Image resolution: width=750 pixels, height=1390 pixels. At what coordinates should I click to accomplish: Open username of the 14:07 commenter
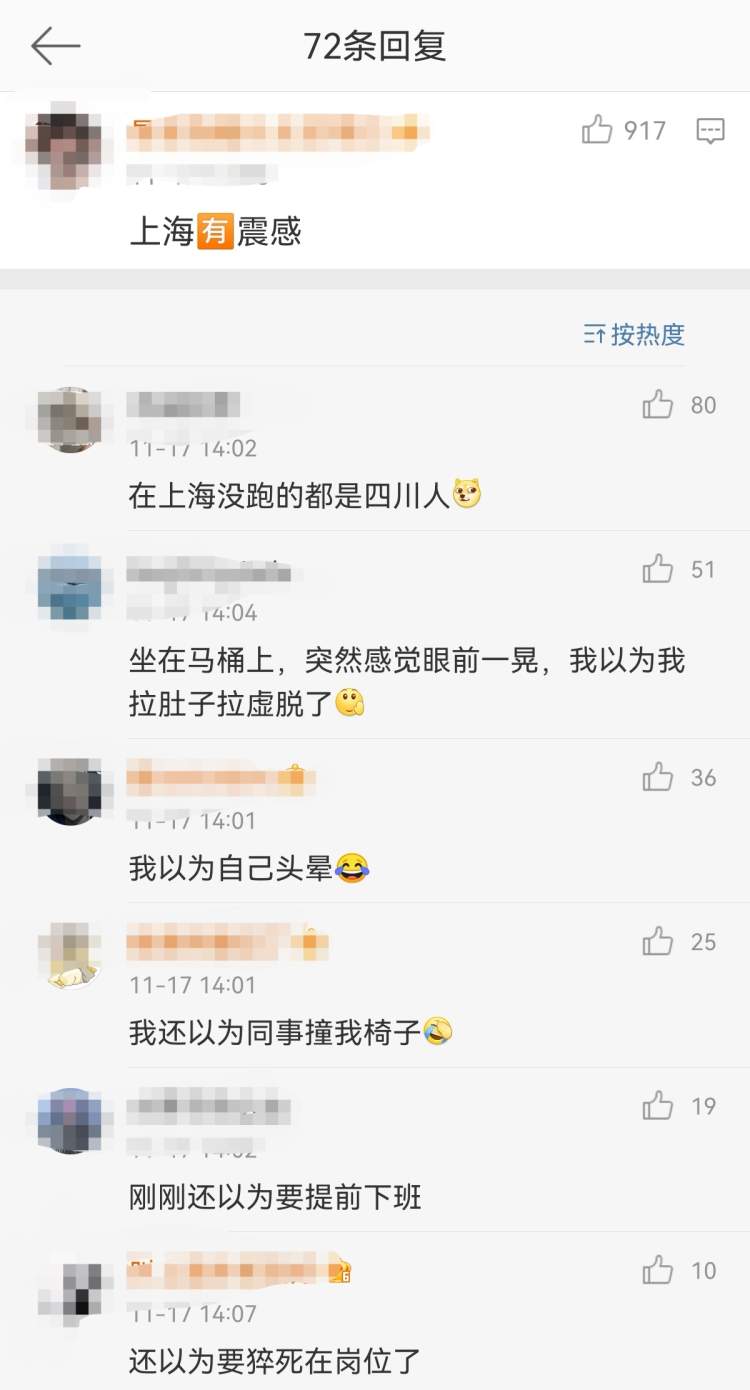tap(239, 1269)
